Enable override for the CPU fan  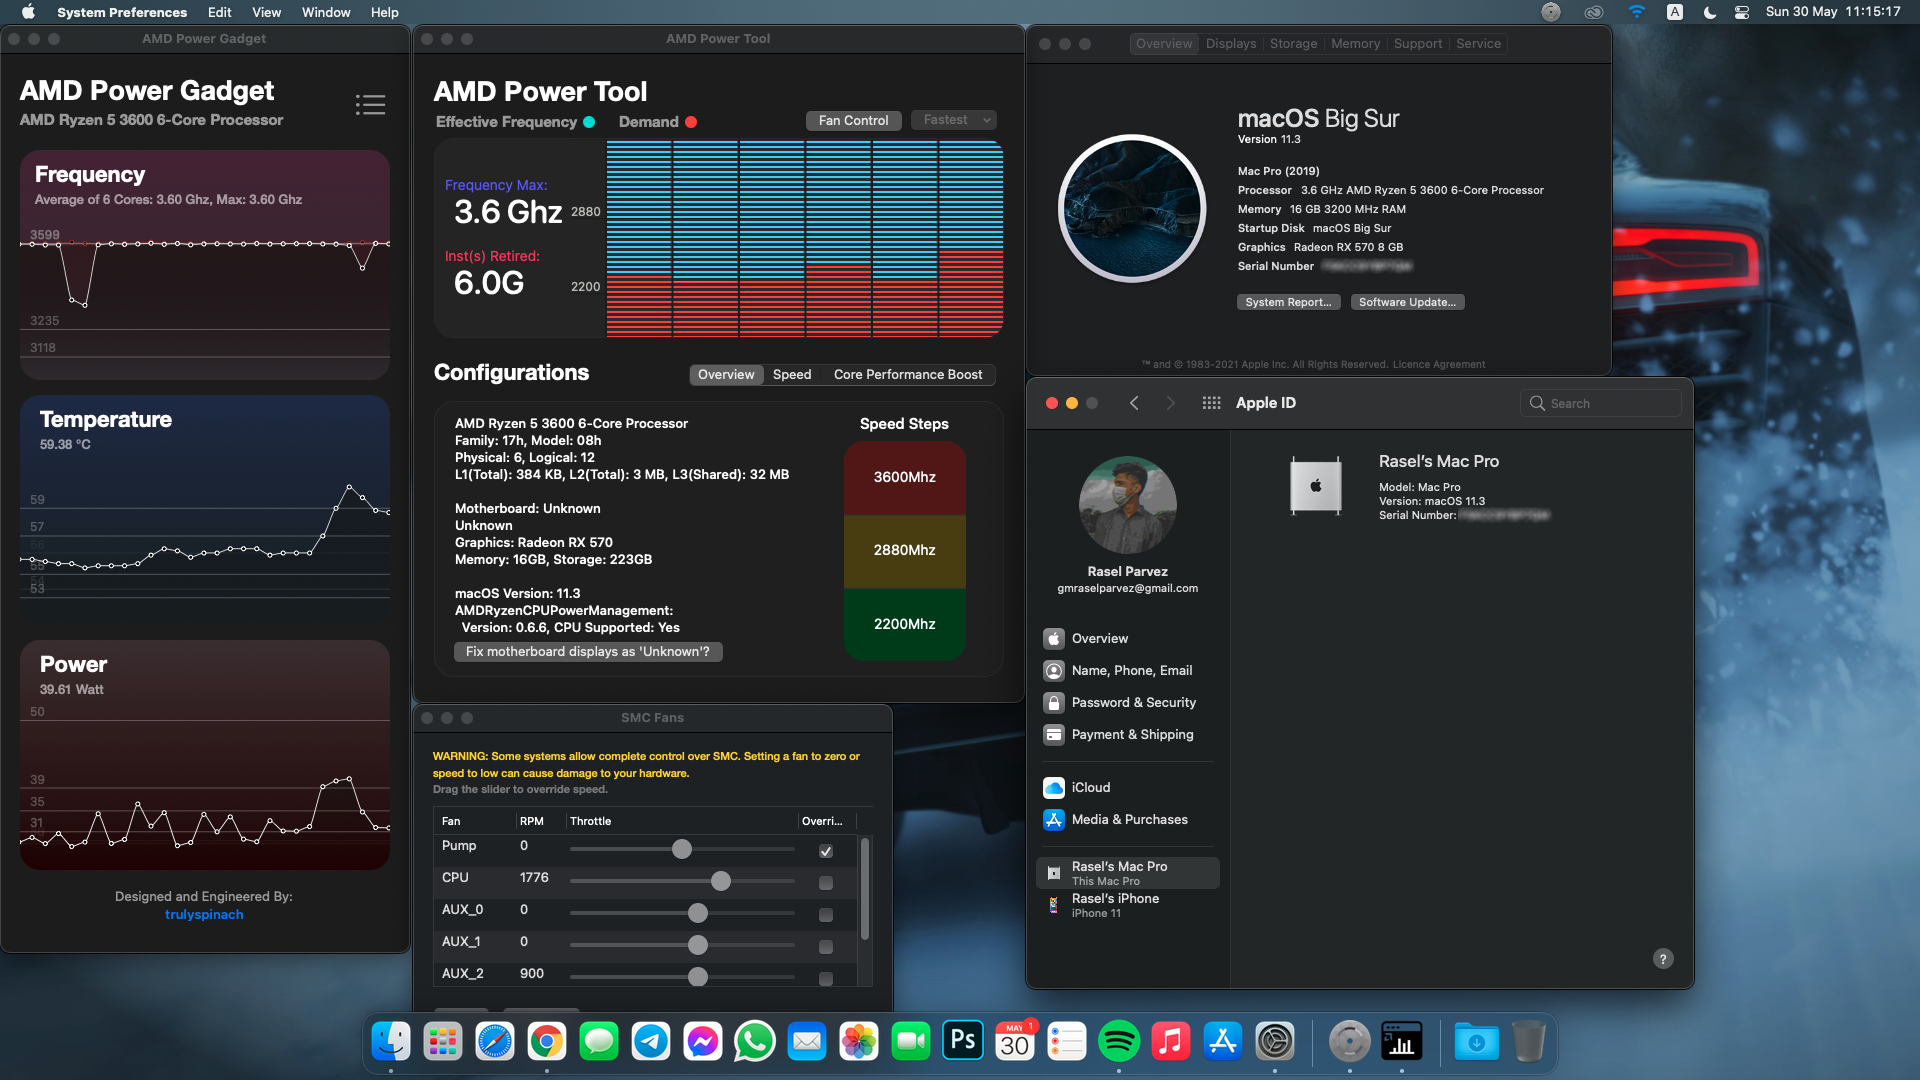click(826, 883)
